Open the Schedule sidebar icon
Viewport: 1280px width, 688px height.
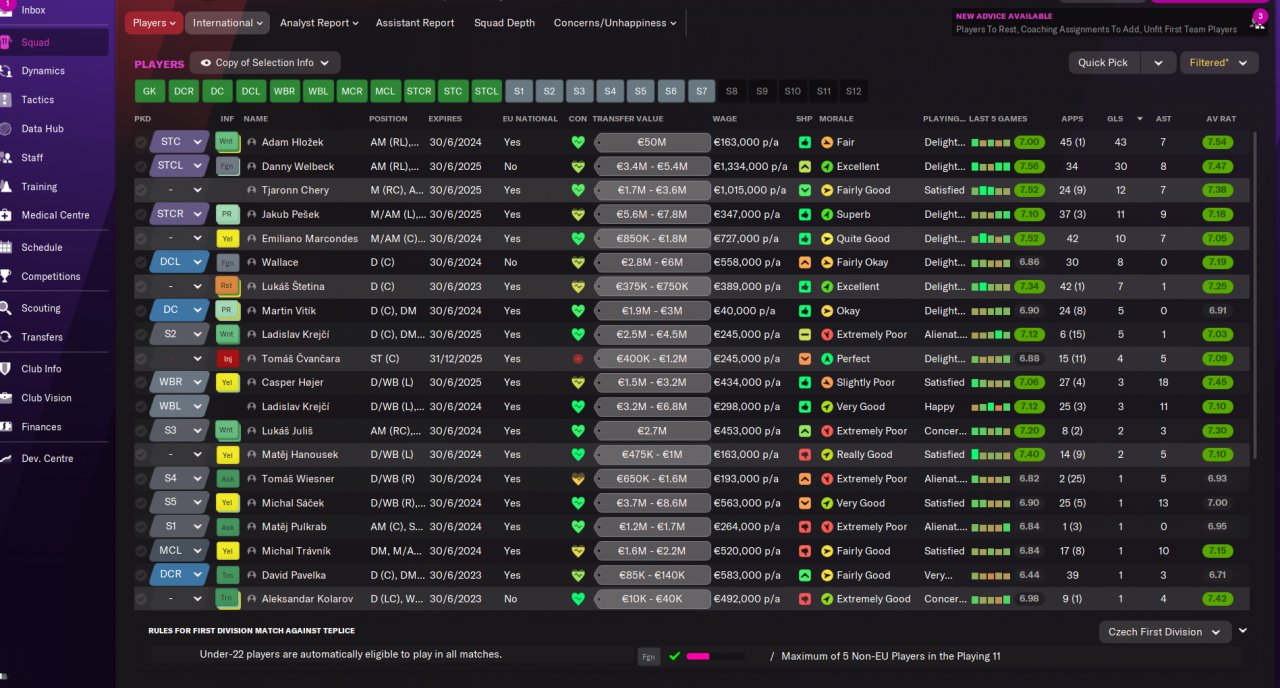coord(6,247)
